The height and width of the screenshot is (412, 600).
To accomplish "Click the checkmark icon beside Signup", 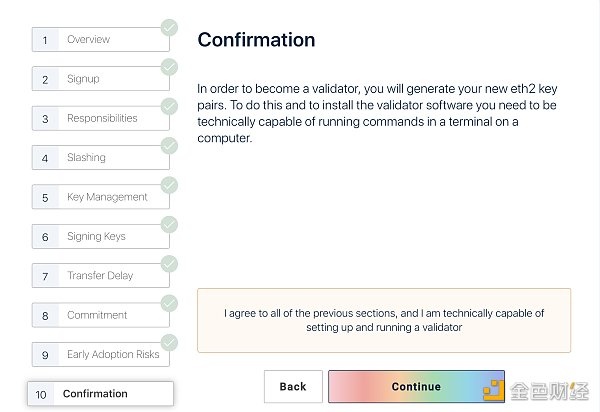I will [x=169, y=67].
